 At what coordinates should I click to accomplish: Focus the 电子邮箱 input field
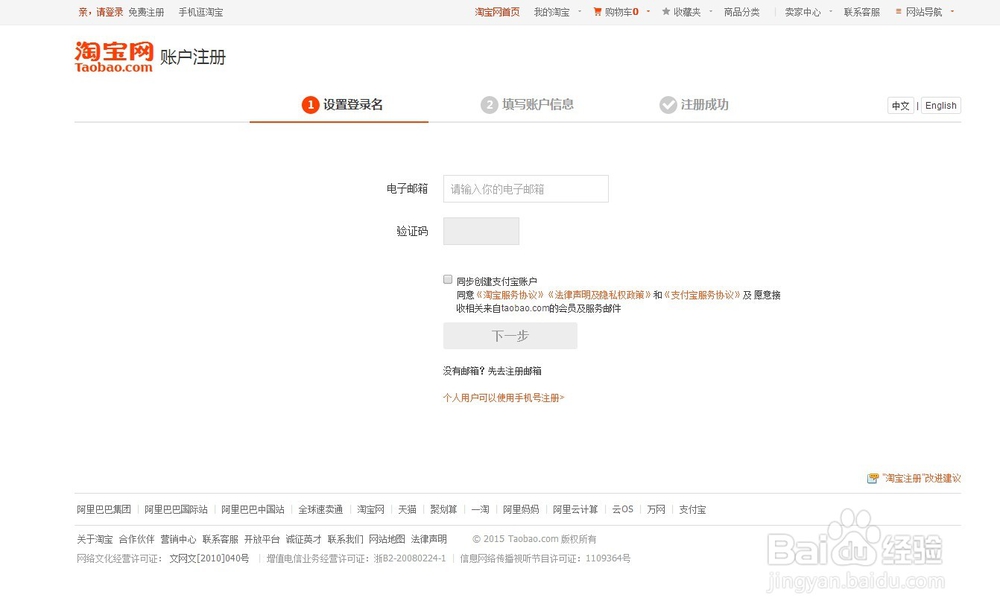pyautogui.click(x=526, y=189)
